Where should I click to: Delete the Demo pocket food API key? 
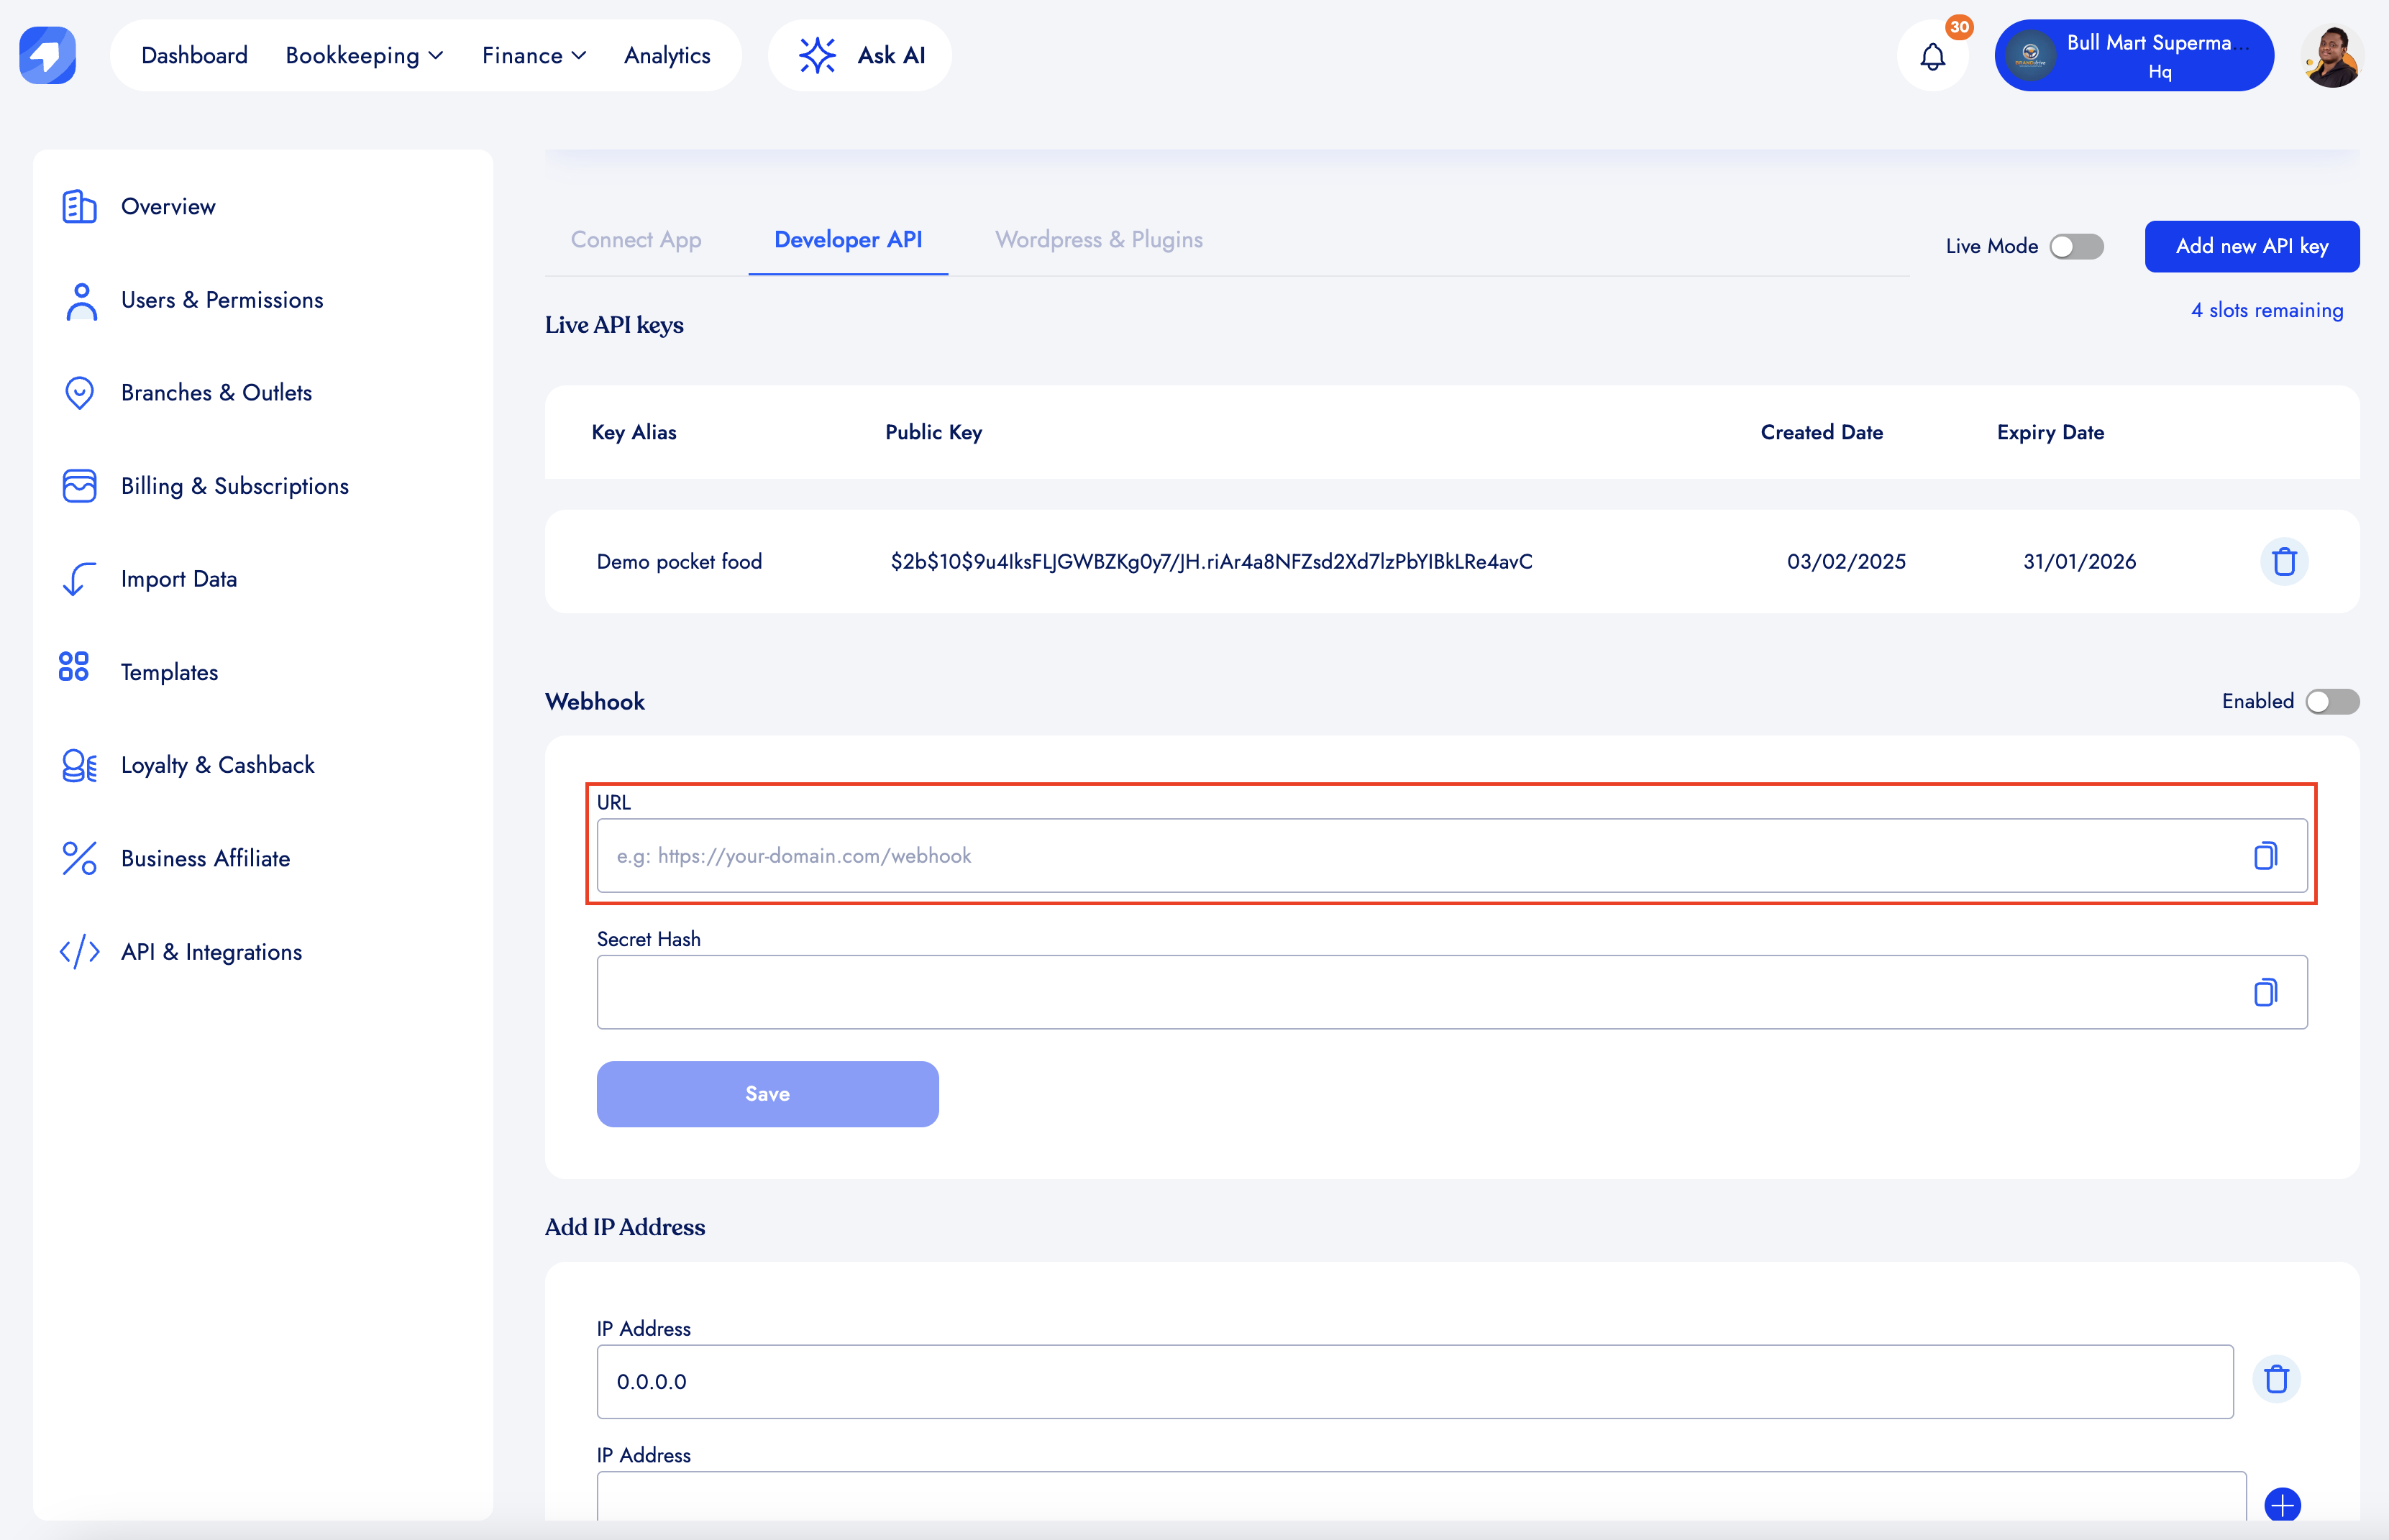click(2283, 562)
